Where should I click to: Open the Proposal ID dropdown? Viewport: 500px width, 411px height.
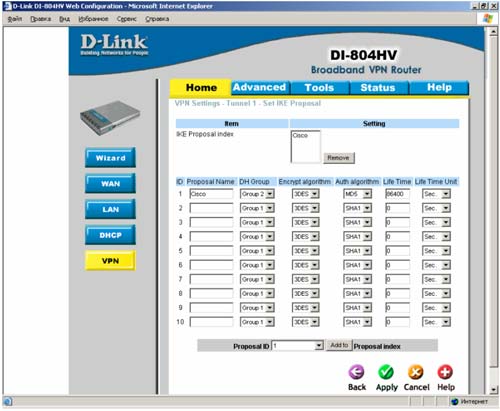[297, 346]
